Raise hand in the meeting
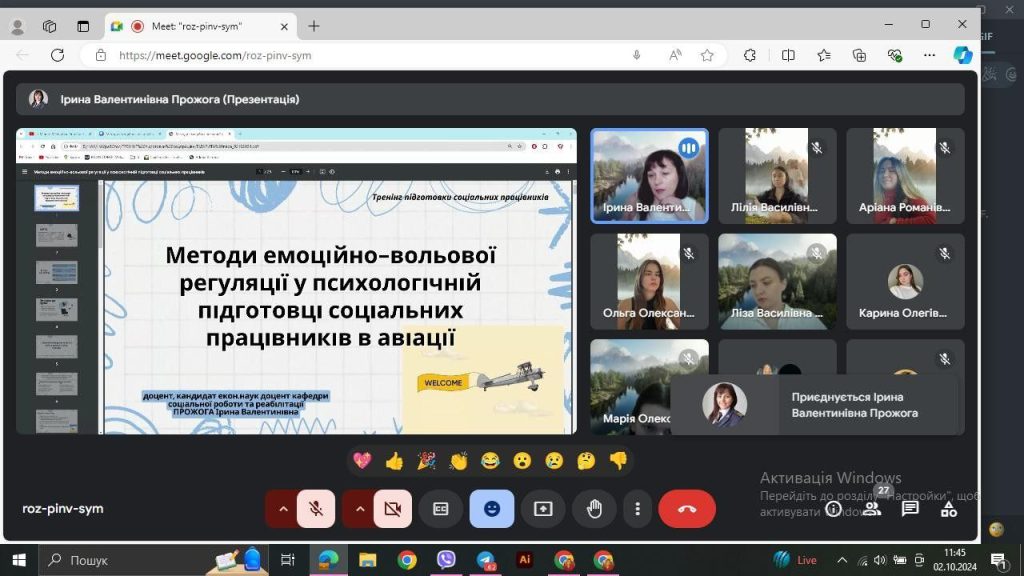The width and height of the screenshot is (1024, 576). coord(594,508)
